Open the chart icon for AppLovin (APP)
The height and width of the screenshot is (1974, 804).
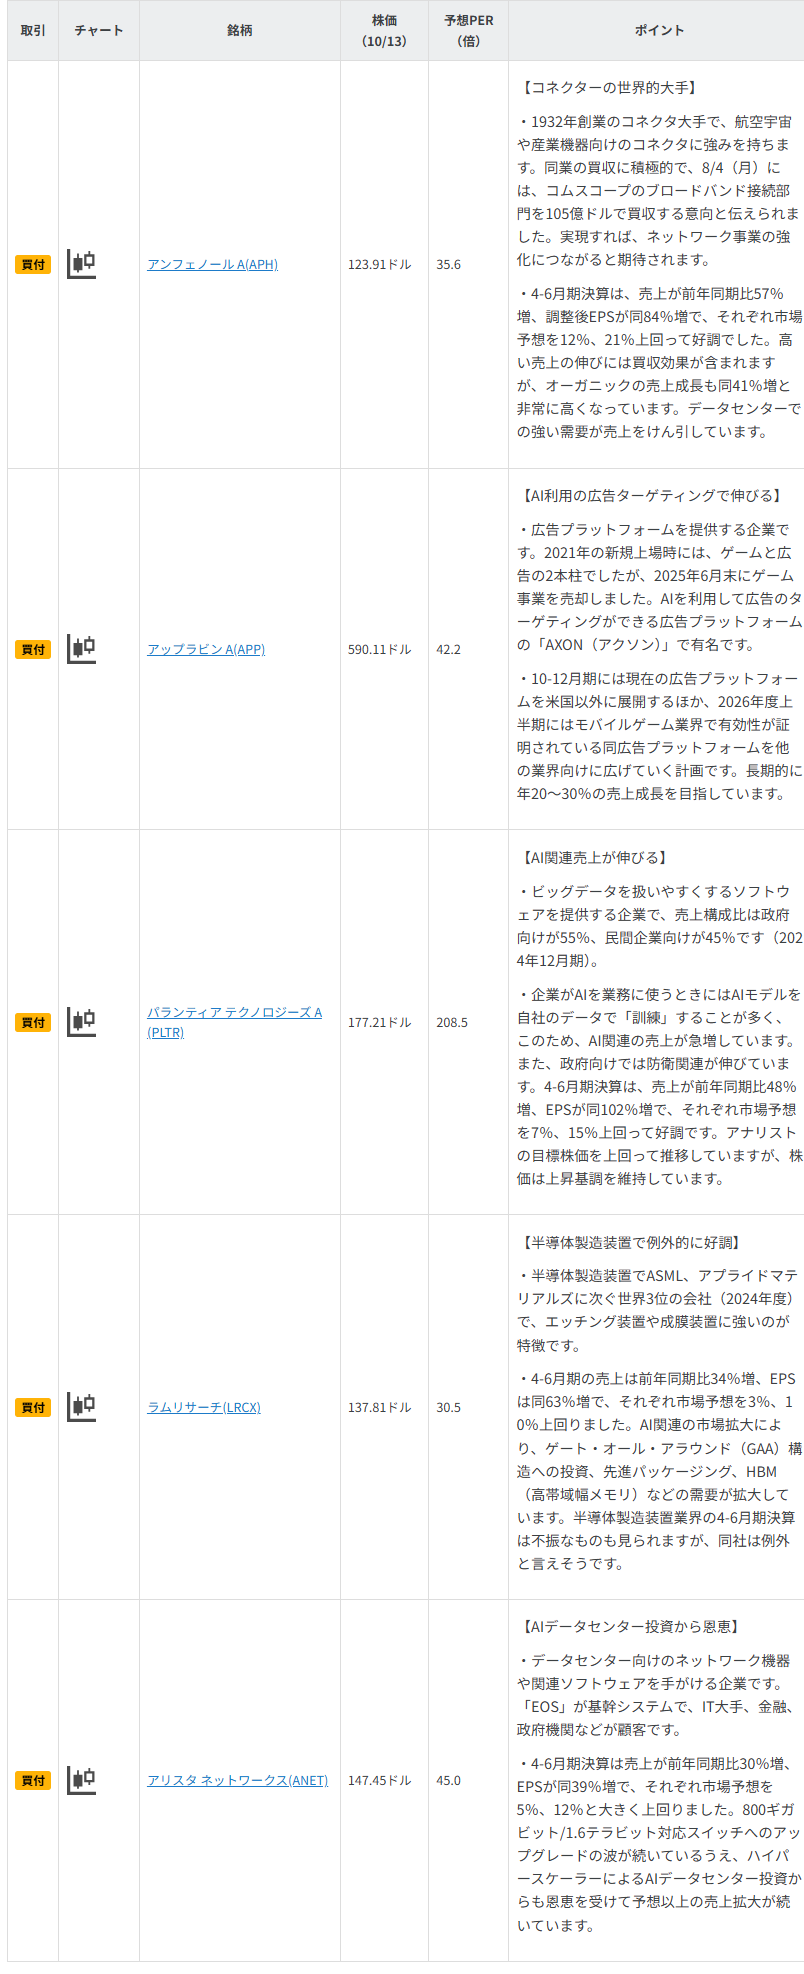(x=81, y=649)
